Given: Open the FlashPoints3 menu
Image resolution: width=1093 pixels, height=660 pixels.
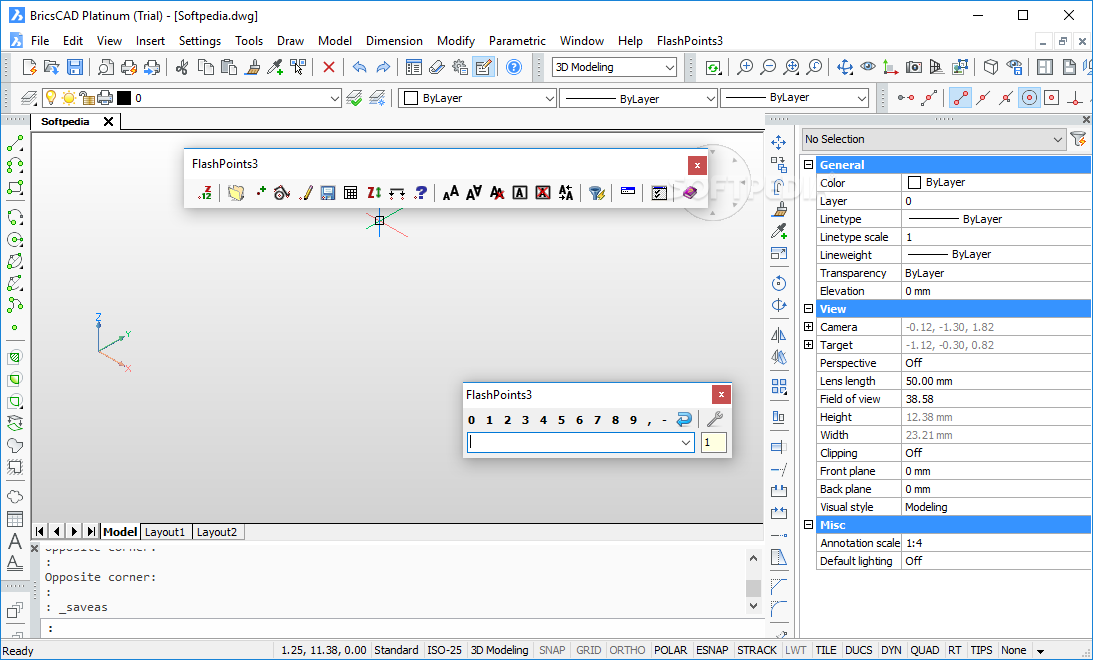Looking at the screenshot, I should click(690, 41).
